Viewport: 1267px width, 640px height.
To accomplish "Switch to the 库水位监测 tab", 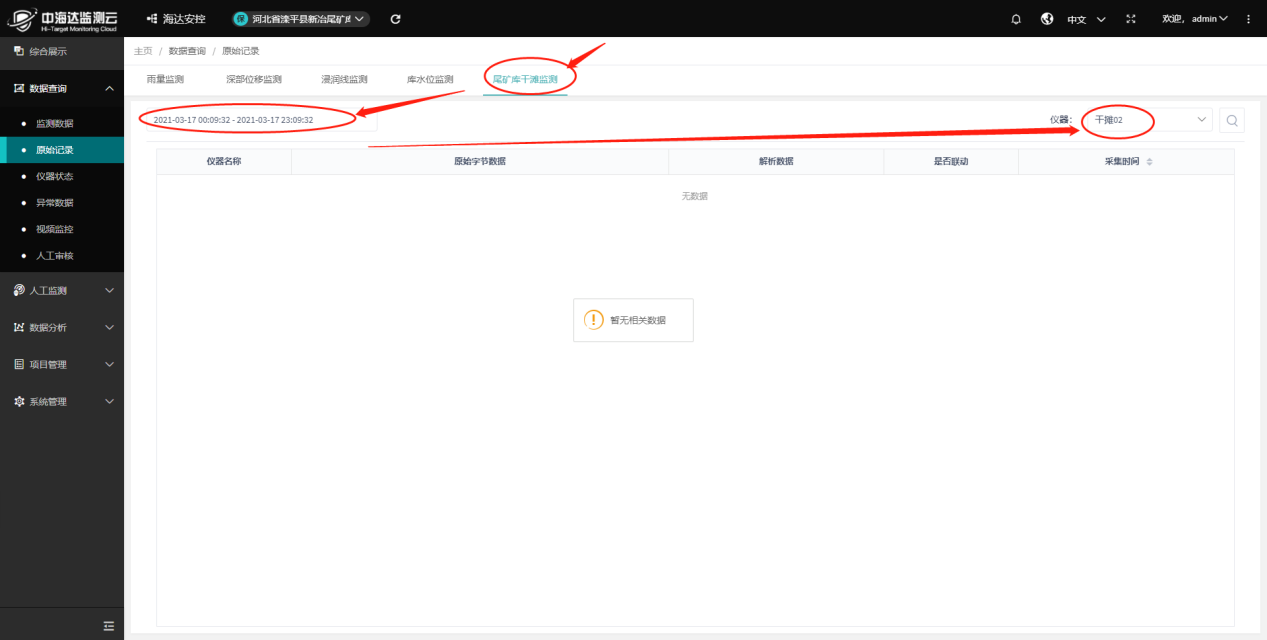I will tap(430, 79).
